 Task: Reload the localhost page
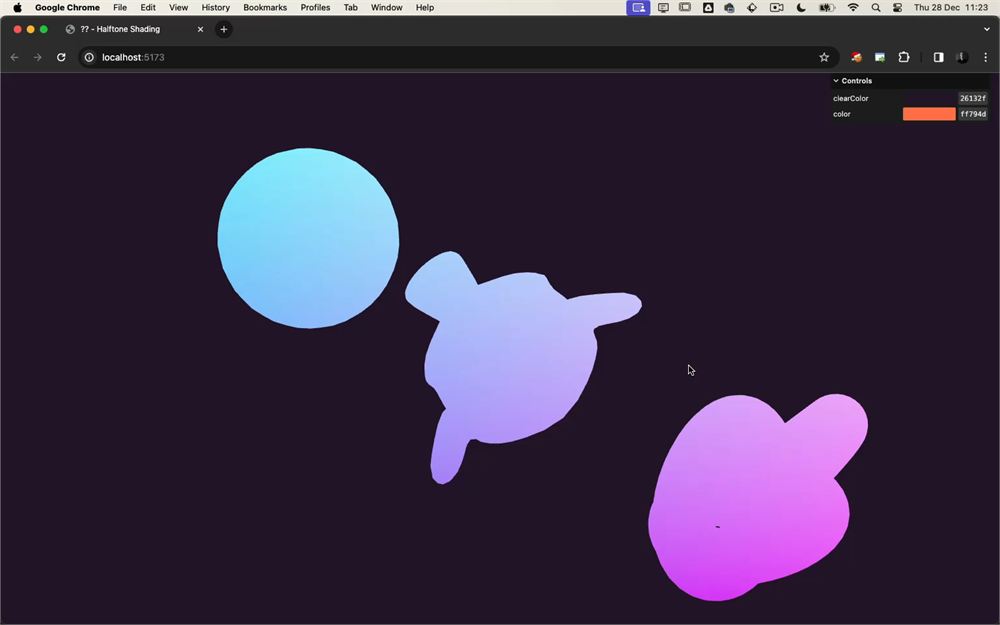click(61, 57)
